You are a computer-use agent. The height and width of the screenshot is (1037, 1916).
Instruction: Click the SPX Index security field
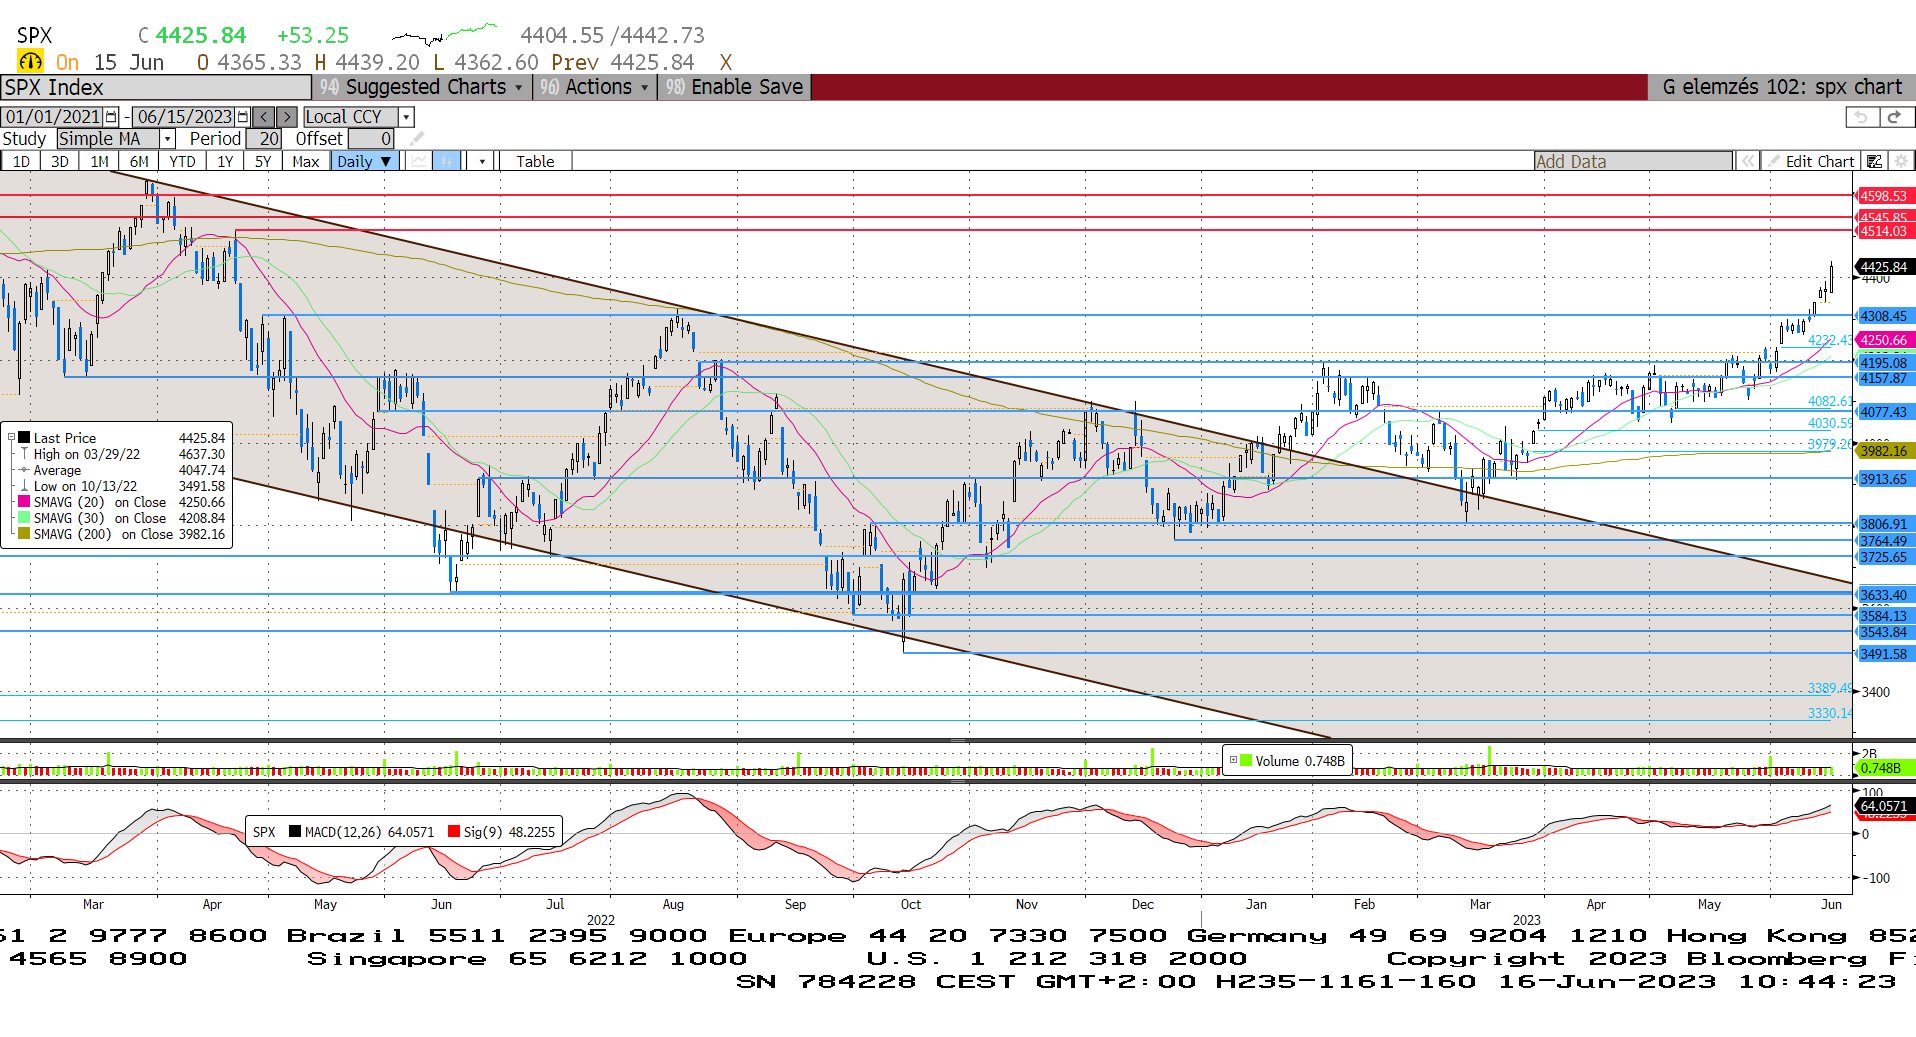pos(155,87)
